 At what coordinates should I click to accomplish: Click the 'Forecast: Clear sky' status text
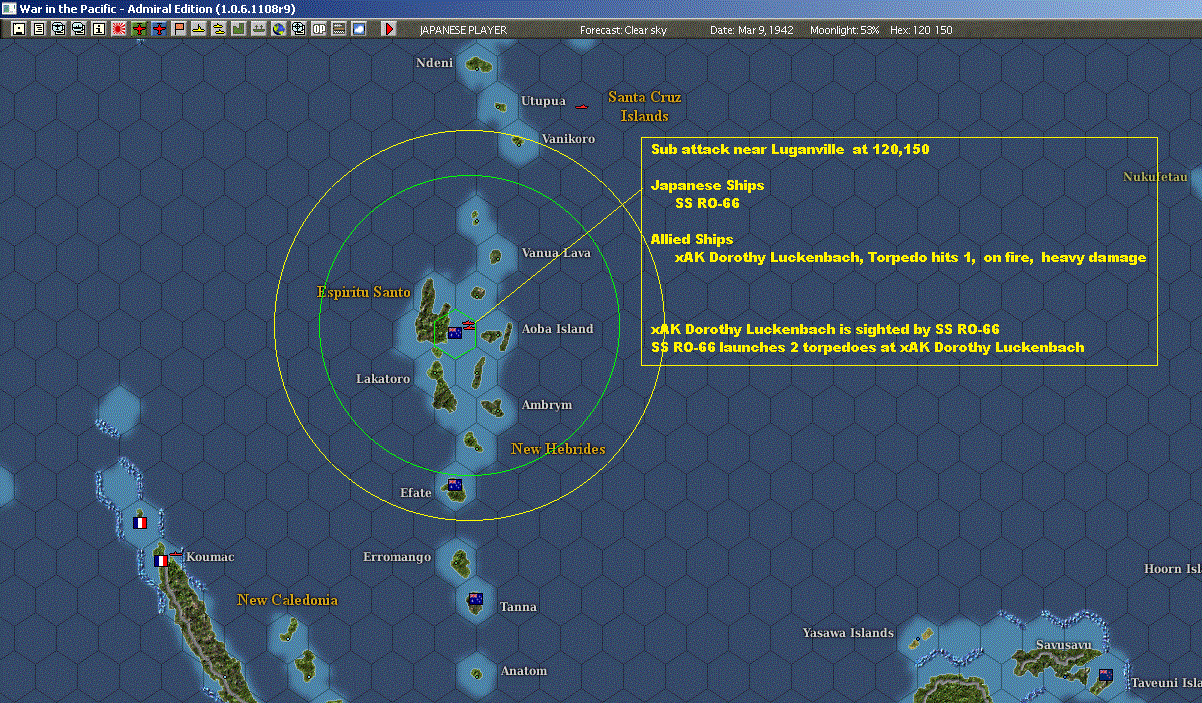pos(623,30)
